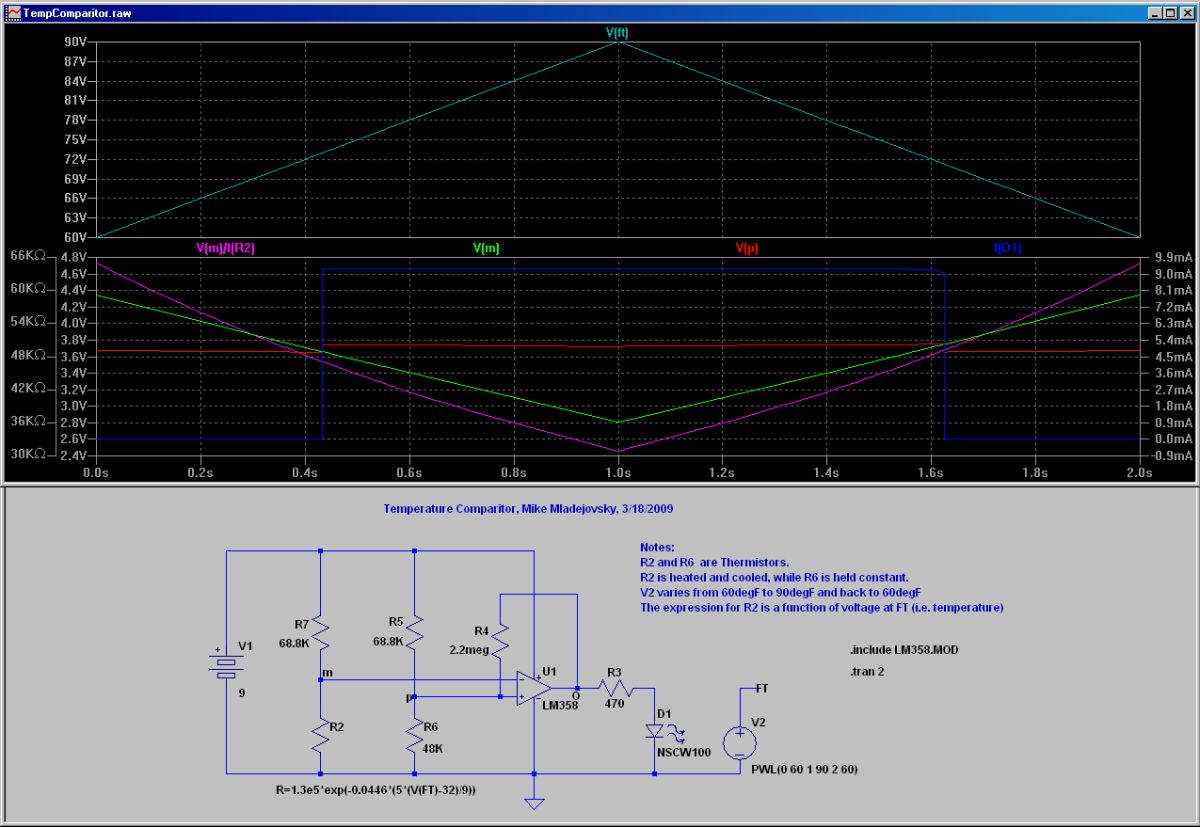
Task: Select the V(m)/I(R2) trace label
Action: 226,247
